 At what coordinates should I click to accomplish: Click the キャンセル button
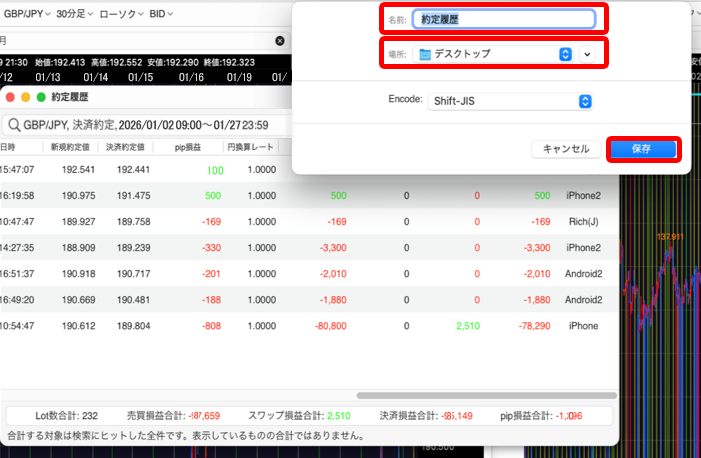pyautogui.click(x=565, y=149)
